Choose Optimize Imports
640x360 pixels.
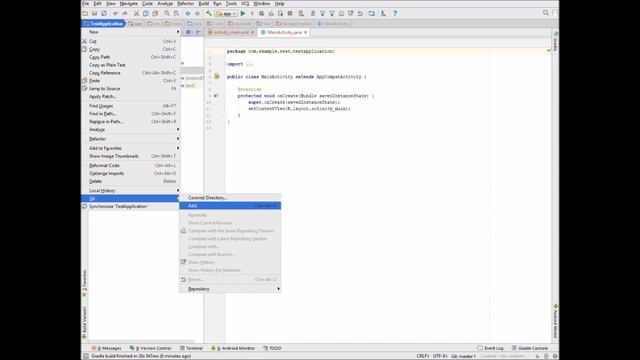point(131,173)
